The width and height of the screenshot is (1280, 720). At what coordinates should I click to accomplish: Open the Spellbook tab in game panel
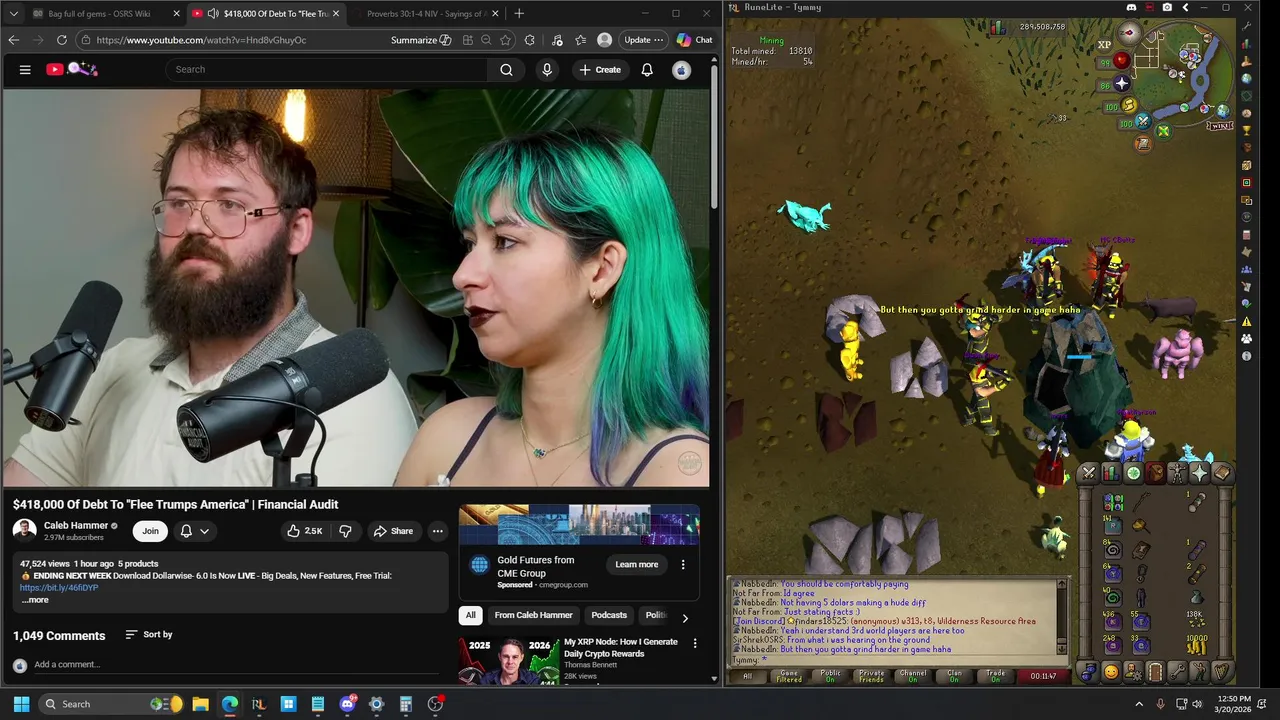coord(1222,473)
